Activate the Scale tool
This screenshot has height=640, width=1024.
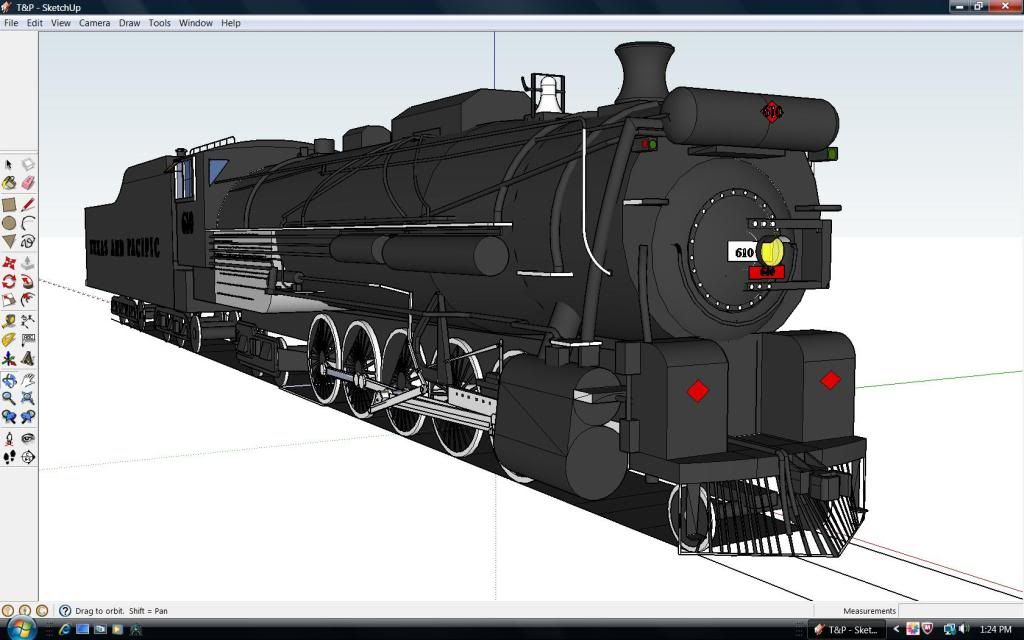(x=8, y=300)
